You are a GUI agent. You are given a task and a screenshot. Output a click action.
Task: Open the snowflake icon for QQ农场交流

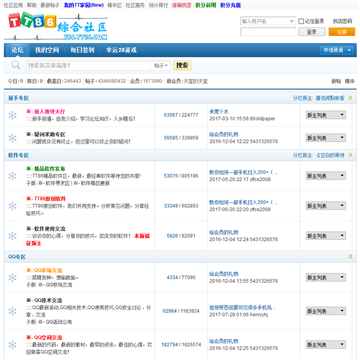12,278
